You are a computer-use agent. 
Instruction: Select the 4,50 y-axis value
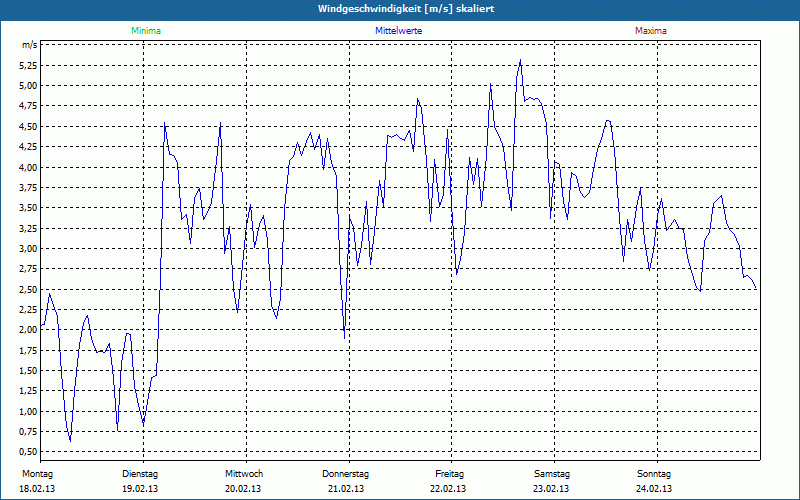[29, 127]
